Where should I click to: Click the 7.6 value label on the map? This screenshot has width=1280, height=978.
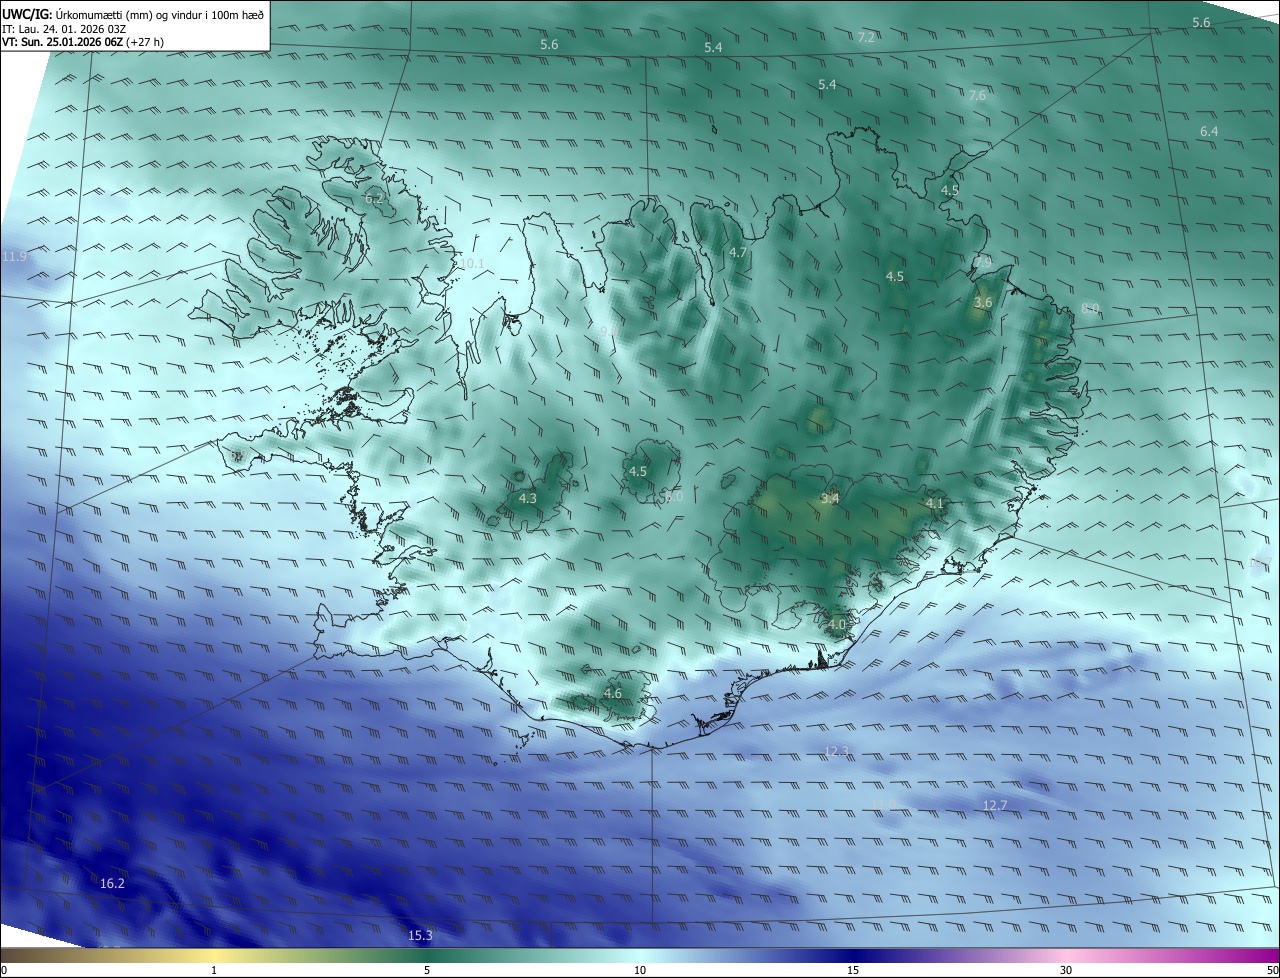pyautogui.click(x=977, y=95)
